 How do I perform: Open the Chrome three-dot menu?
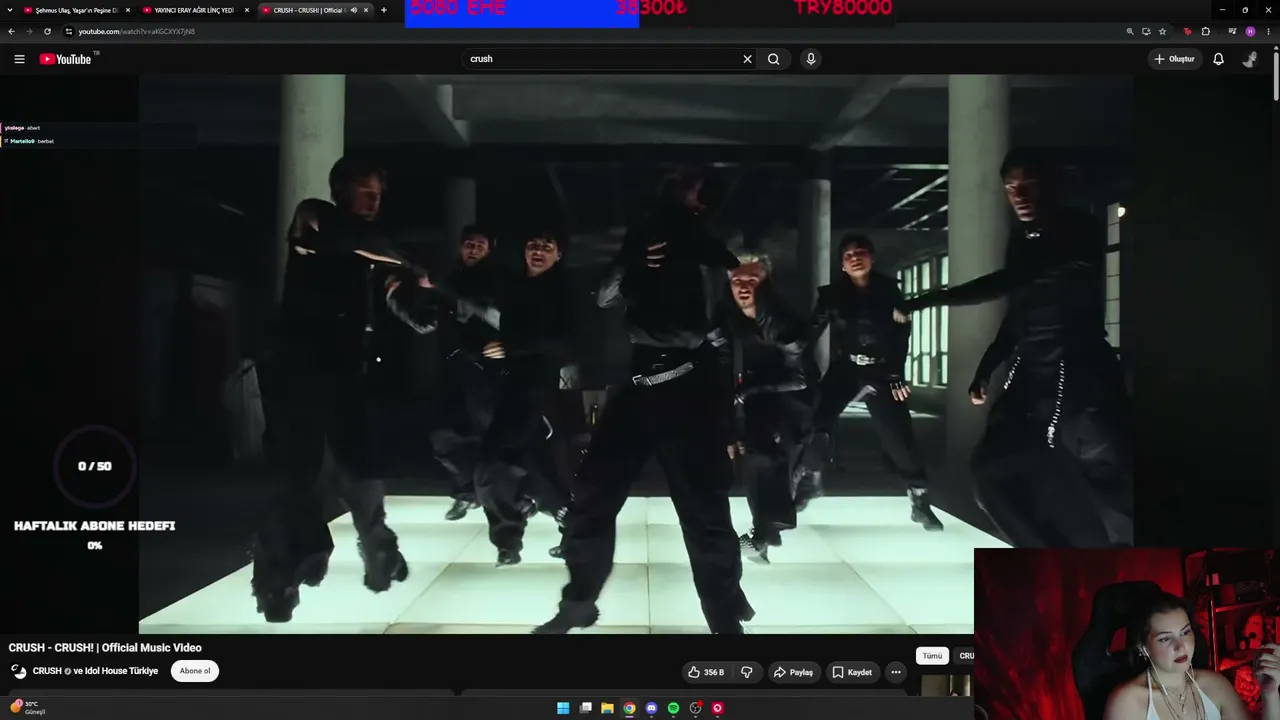tap(1268, 31)
